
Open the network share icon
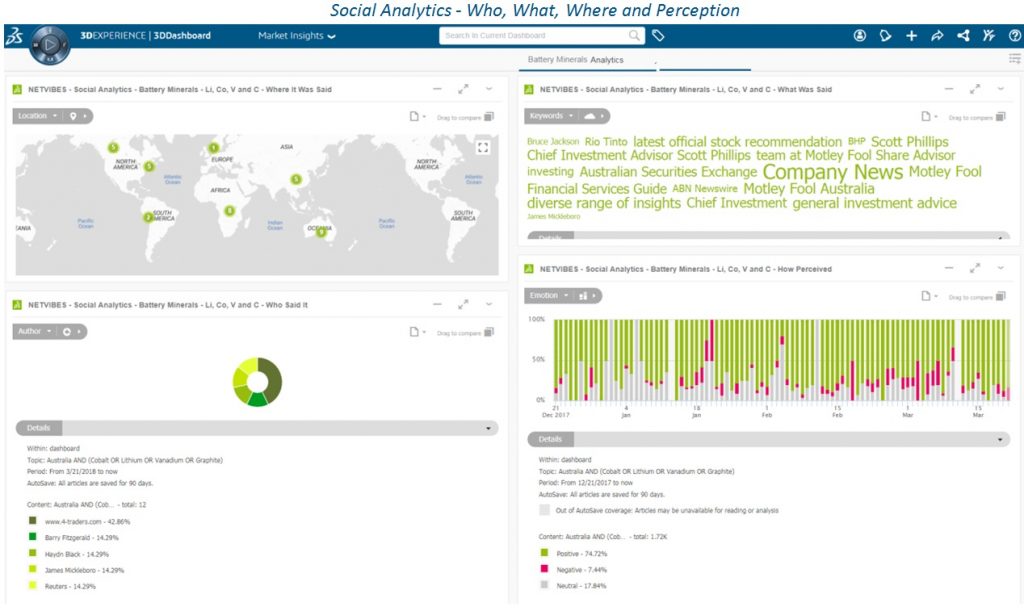(x=963, y=35)
